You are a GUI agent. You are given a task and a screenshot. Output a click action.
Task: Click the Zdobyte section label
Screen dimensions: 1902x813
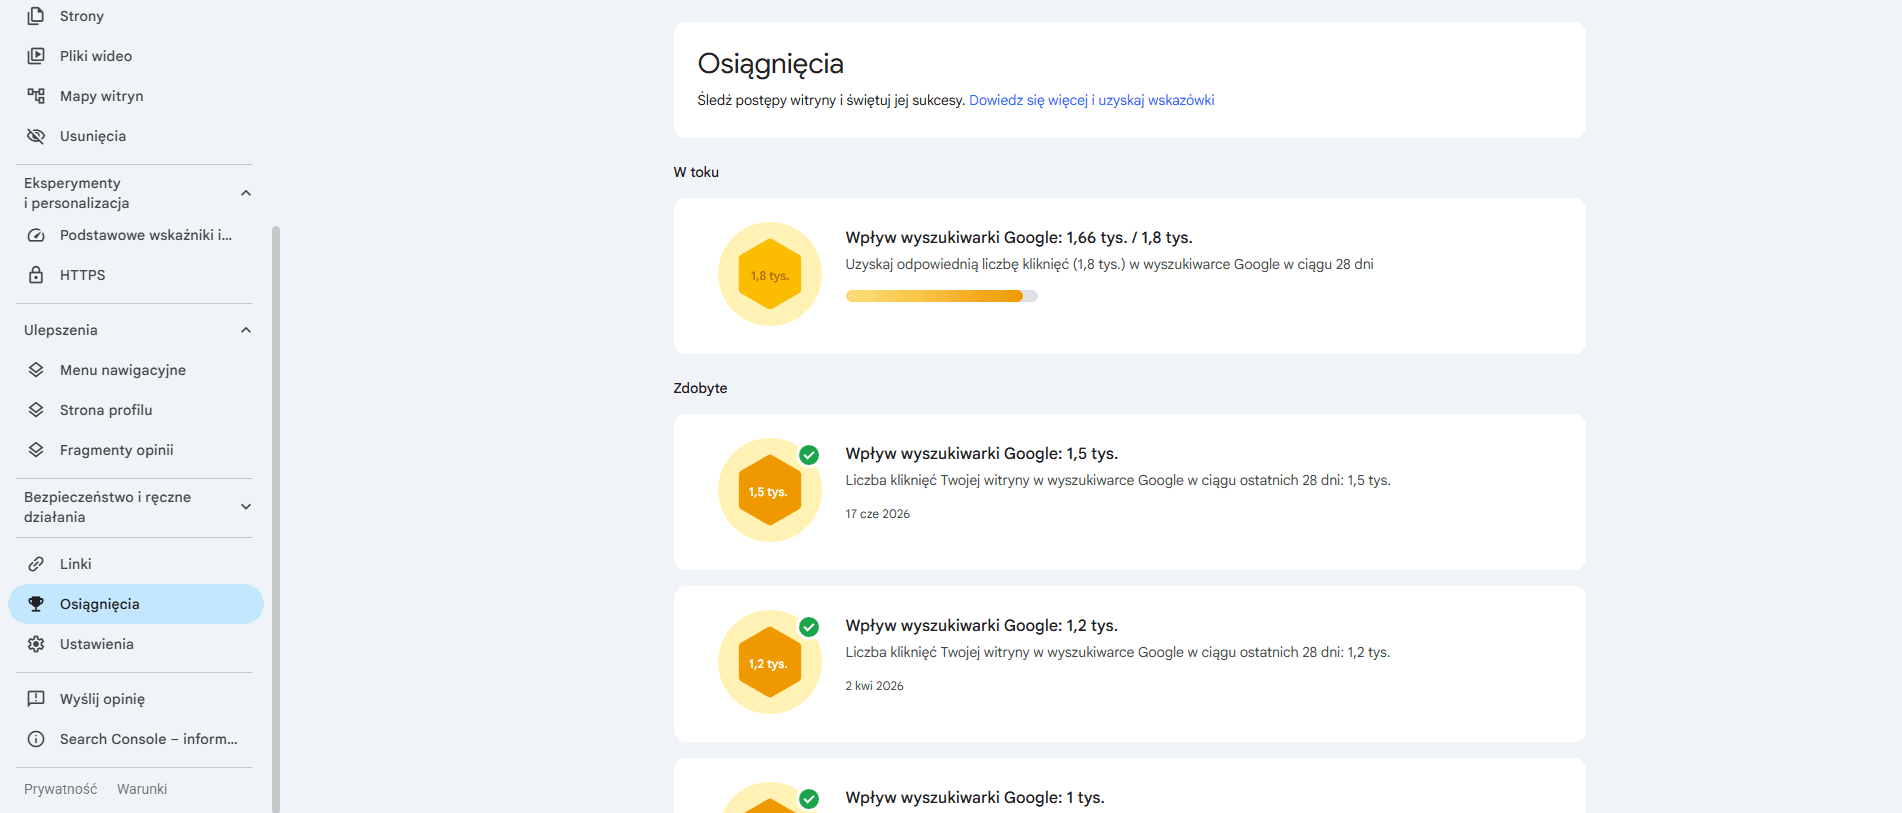(x=700, y=388)
